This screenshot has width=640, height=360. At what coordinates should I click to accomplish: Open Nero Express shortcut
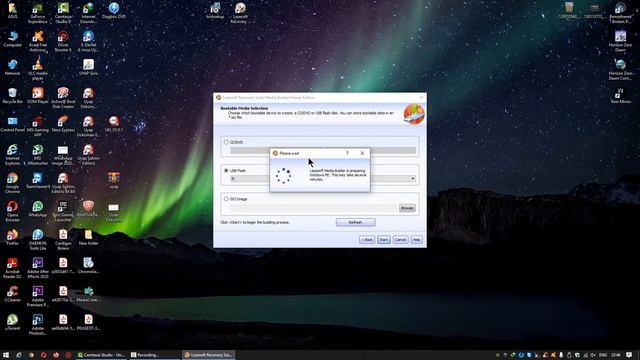(63, 124)
